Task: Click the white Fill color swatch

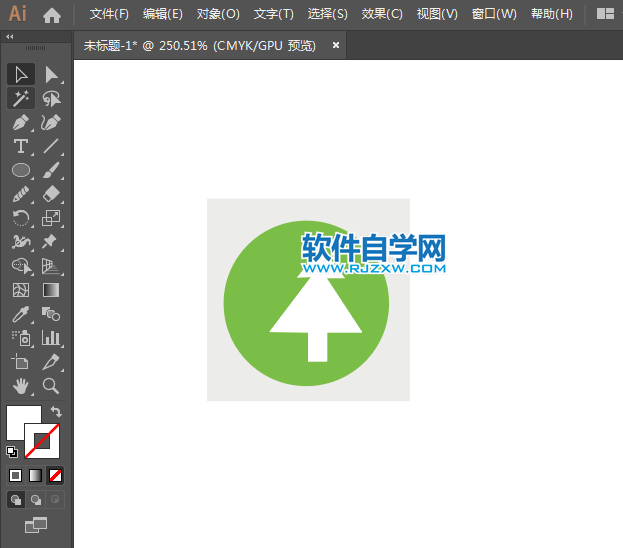Action: (17, 417)
